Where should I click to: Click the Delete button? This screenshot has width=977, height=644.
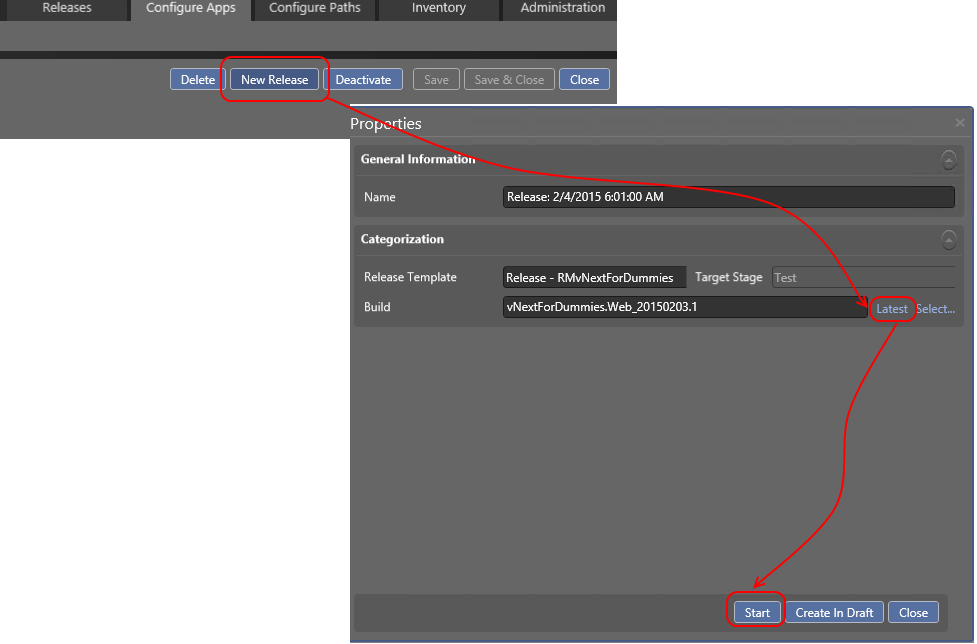198,80
